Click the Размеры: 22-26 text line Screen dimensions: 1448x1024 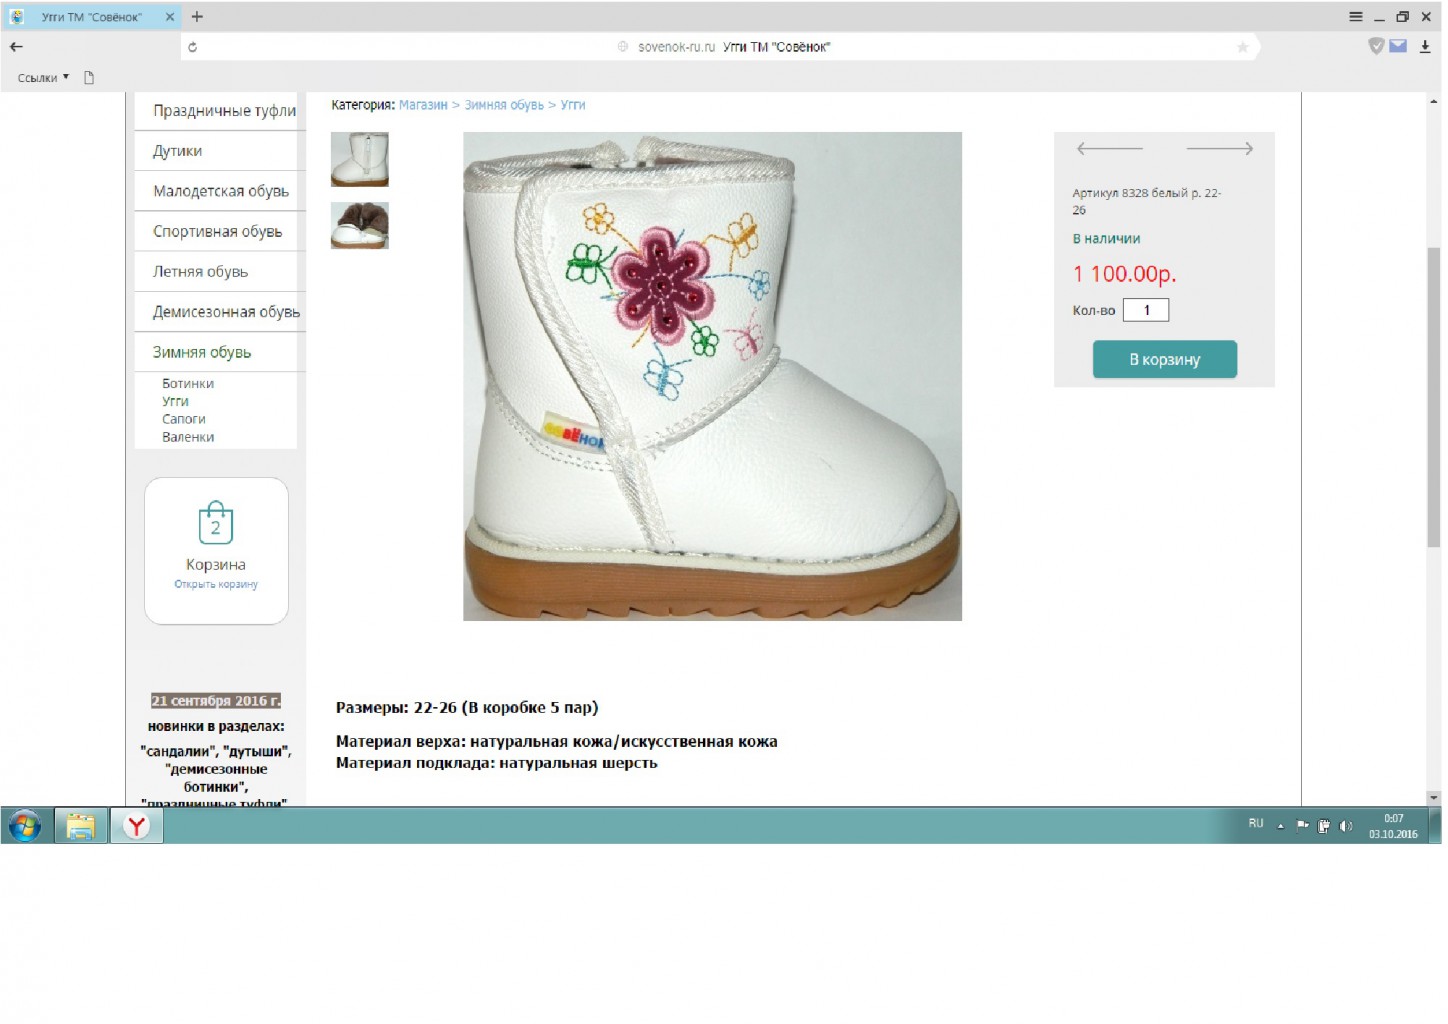click(467, 707)
